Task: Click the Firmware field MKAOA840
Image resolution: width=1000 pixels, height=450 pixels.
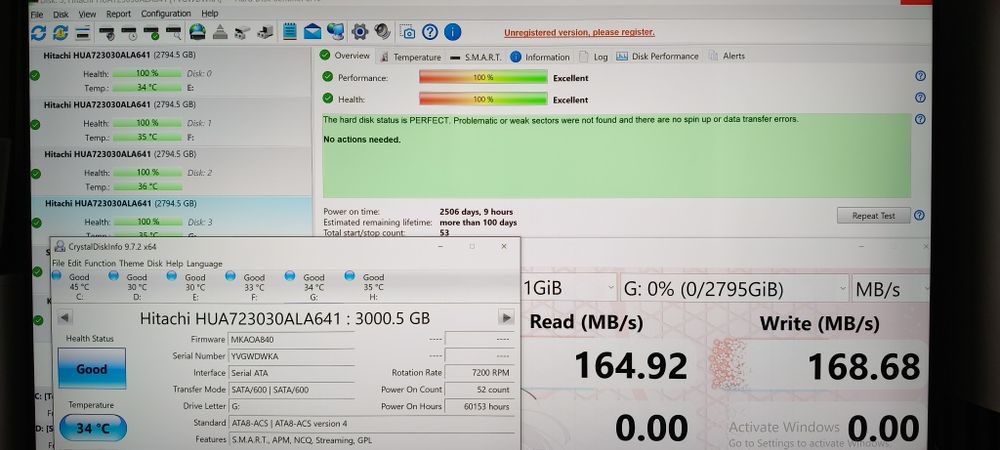Action: coord(291,340)
